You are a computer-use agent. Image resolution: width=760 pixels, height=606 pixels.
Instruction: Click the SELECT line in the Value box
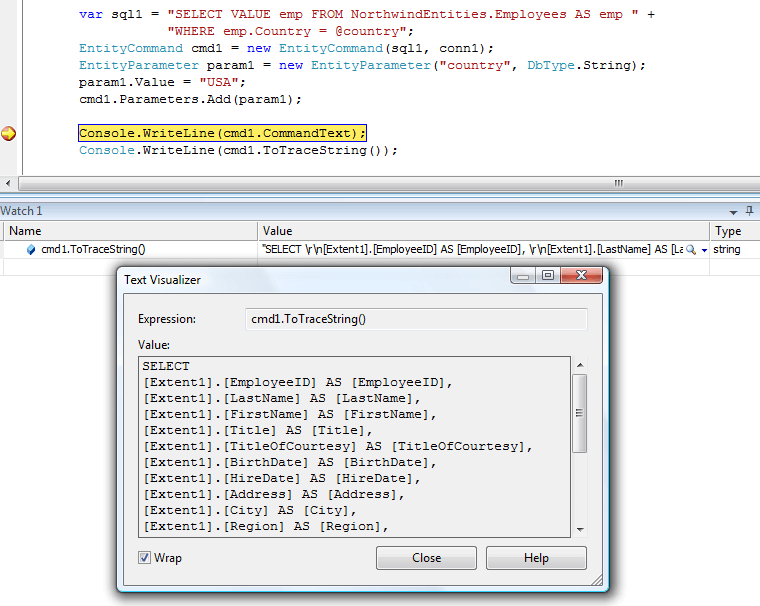(x=166, y=366)
